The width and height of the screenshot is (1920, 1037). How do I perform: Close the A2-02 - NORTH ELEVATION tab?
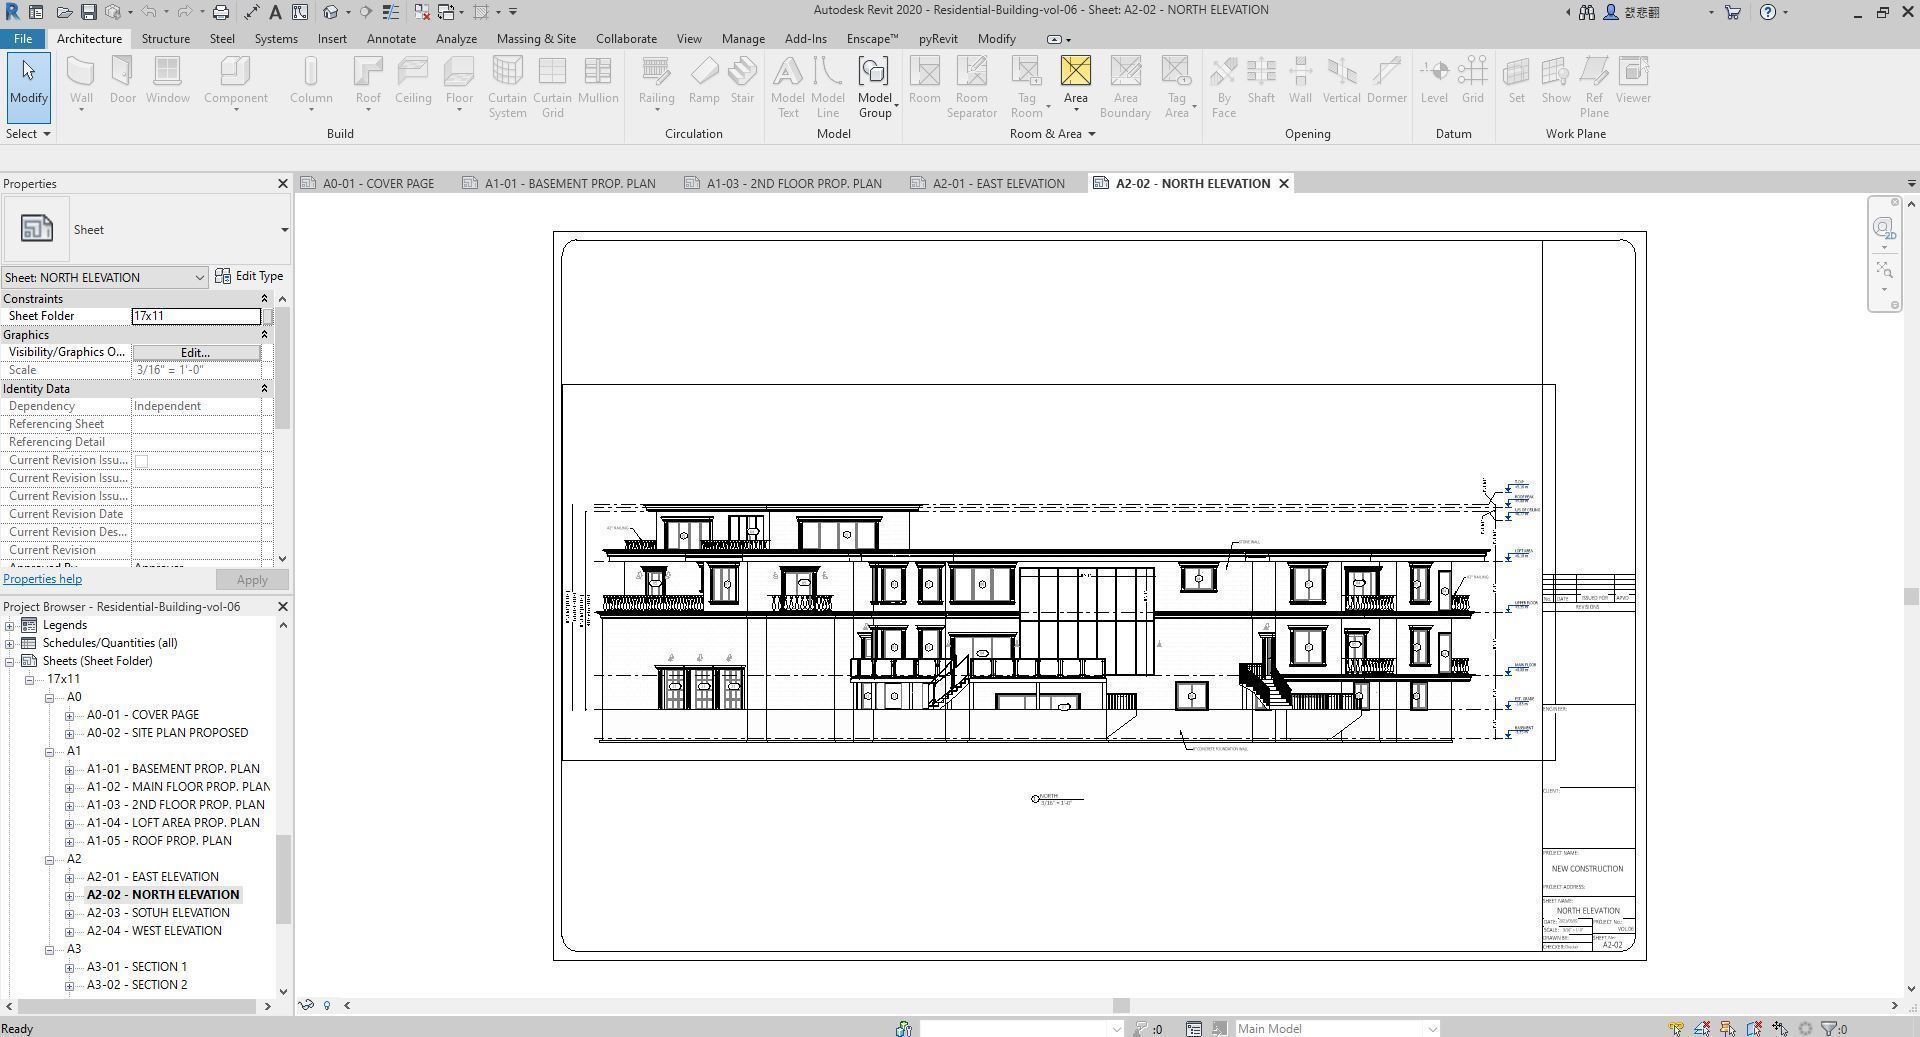coord(1284,184)
